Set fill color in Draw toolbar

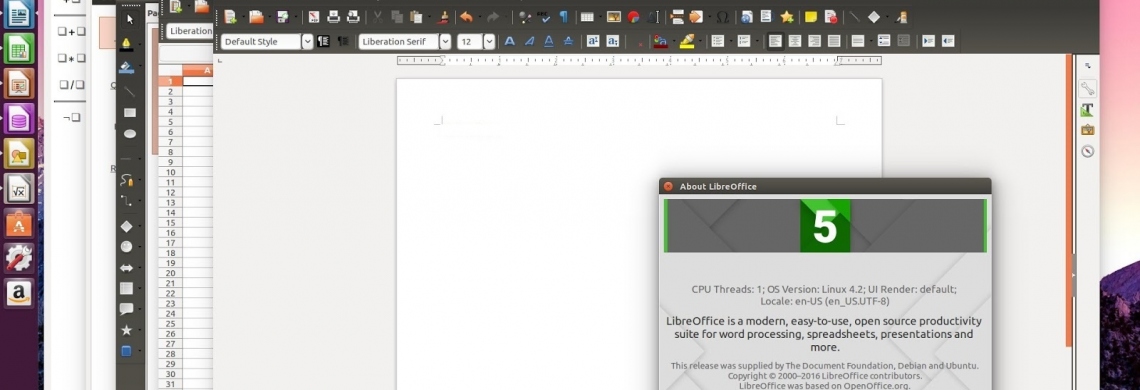(127, 67)
